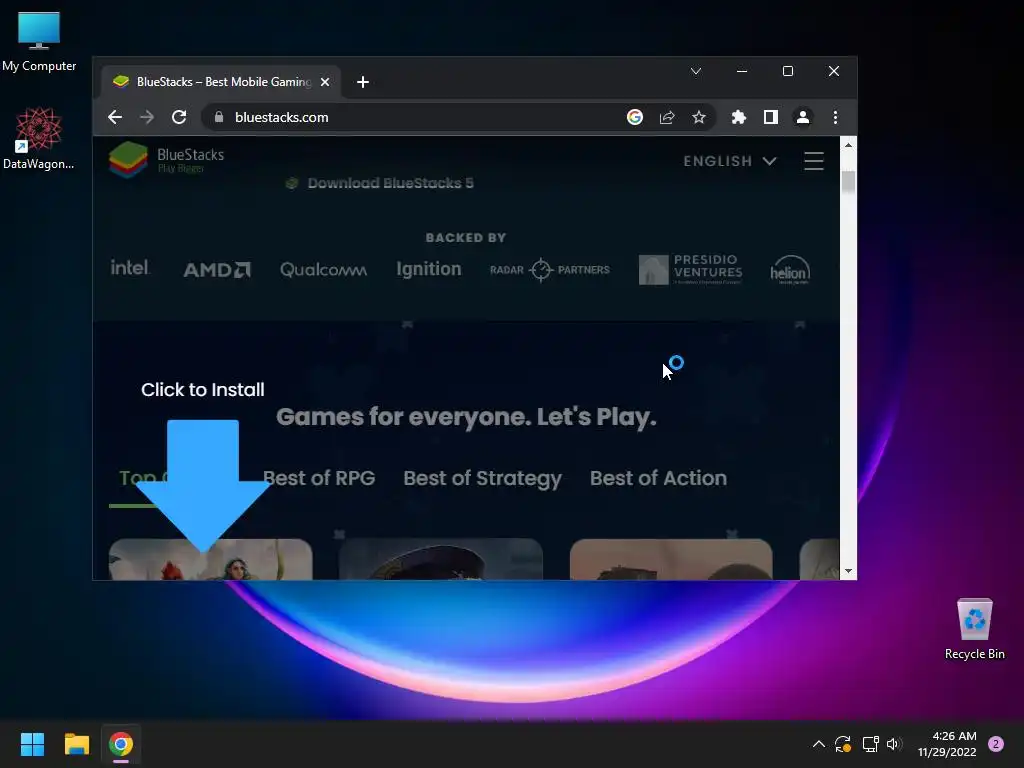This screenshot has width=1024, height=768.
Task: Click the vertical scrollbar thumb
Action: pos(848,182)
